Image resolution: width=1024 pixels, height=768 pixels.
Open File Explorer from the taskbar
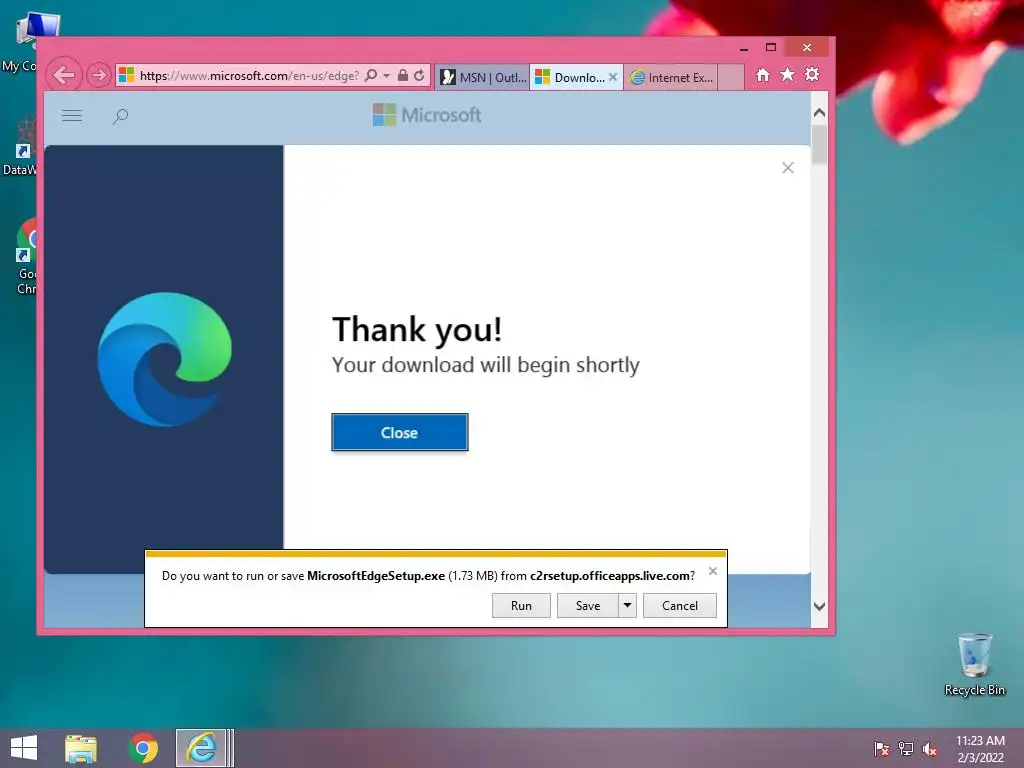click(80, 748)
